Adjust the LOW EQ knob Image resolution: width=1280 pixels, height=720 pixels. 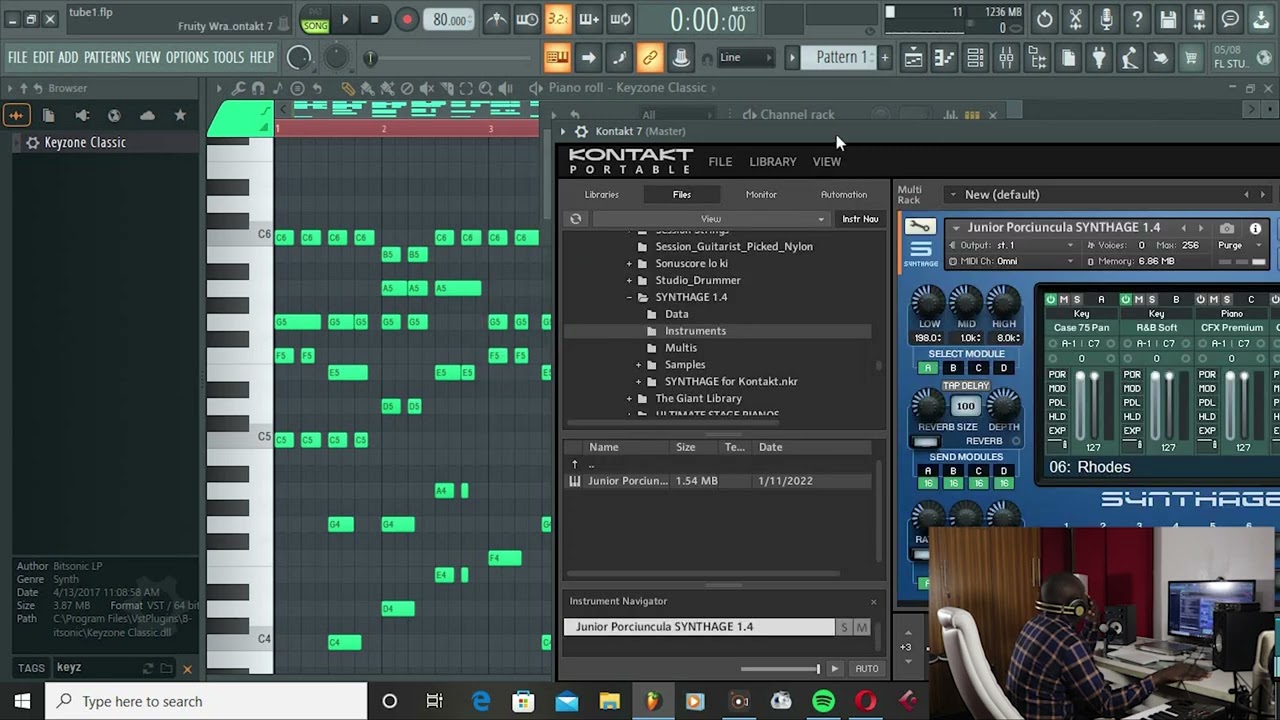click(x=928, y=300)
